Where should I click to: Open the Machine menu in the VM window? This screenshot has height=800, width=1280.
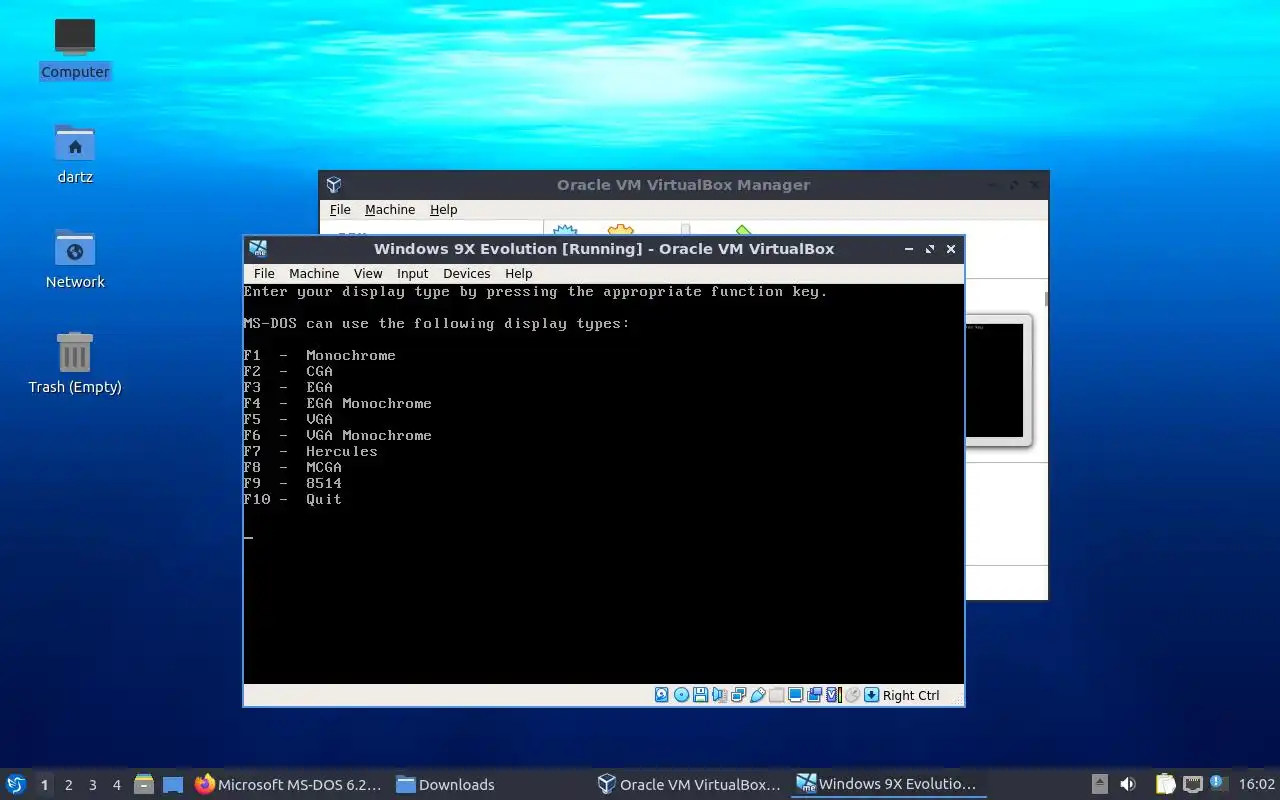[314, 273]
